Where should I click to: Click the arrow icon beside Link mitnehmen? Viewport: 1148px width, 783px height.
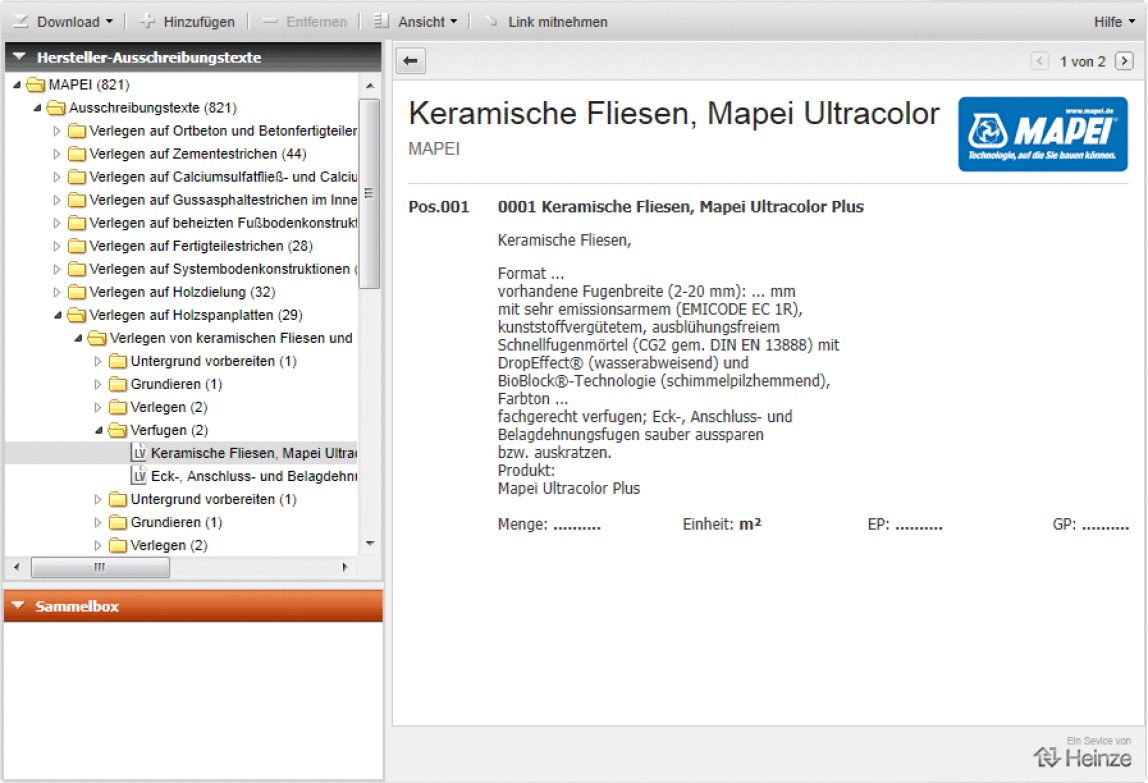tap(491, 21)
